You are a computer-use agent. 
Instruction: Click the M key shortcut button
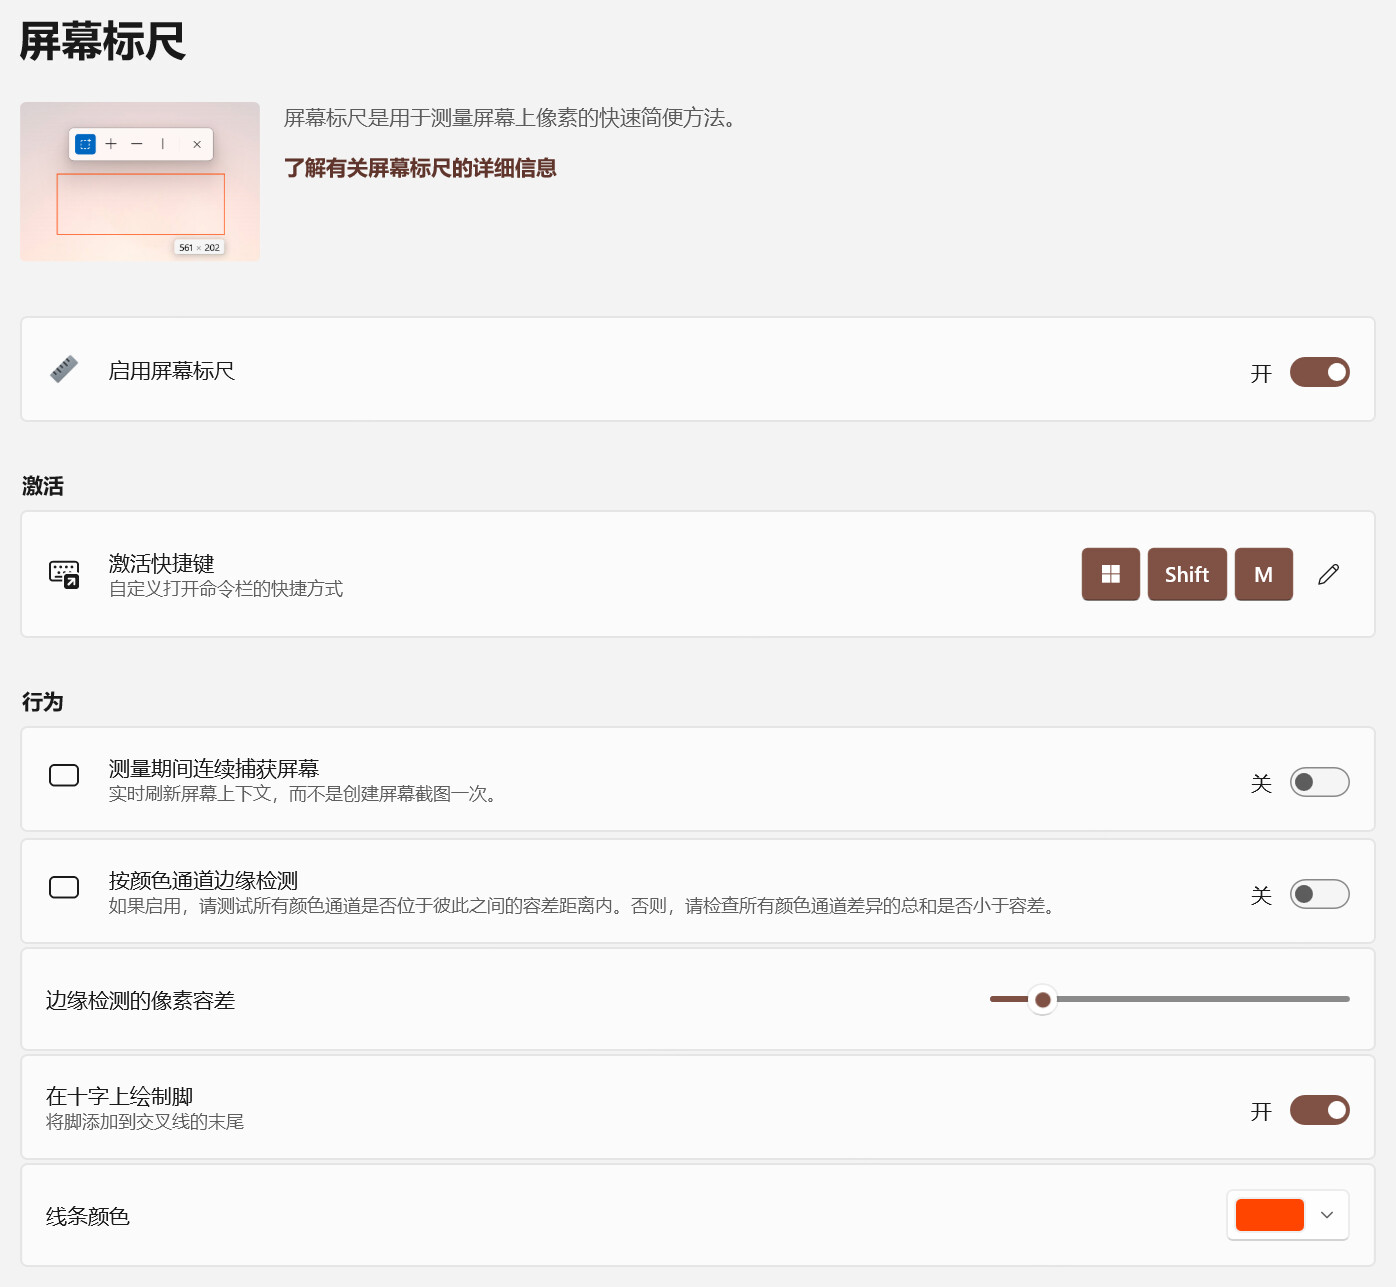pos(1263,574)
